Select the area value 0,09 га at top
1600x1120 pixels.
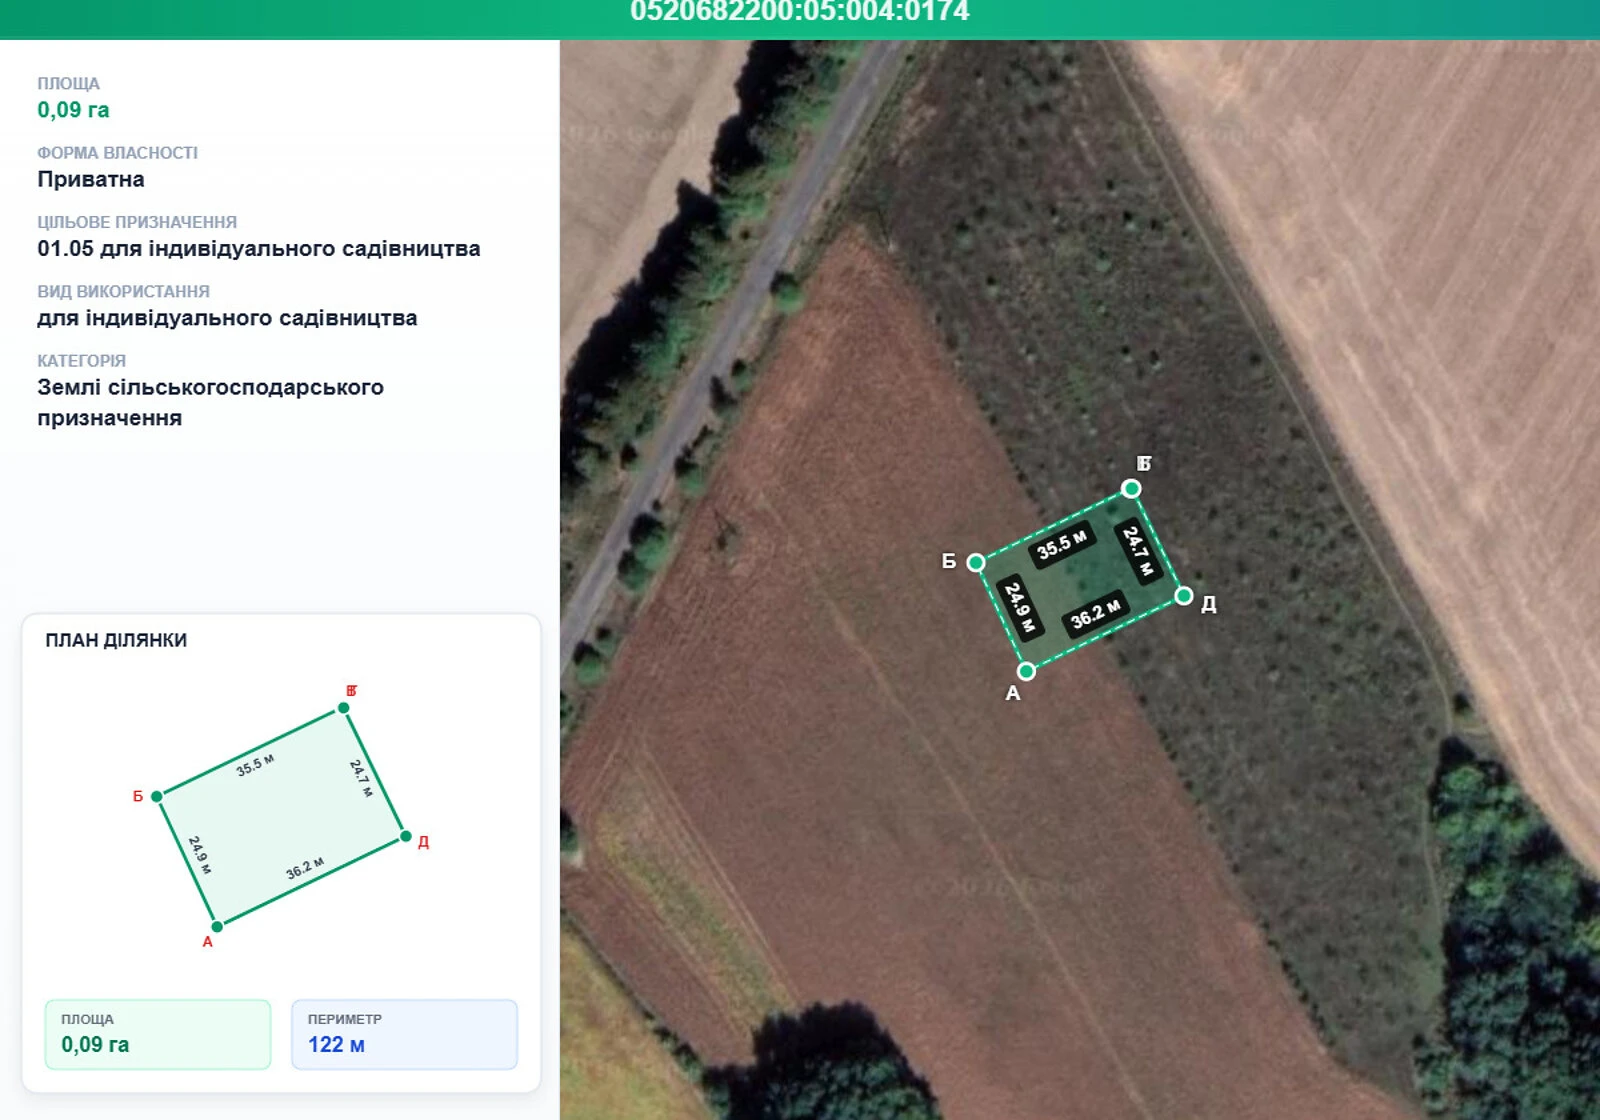tap(73, 110)
